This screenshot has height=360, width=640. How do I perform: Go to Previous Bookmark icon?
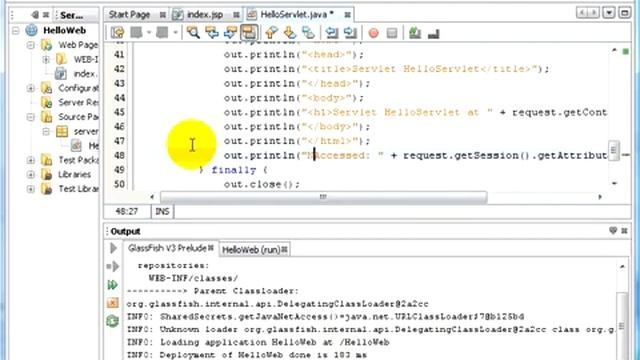pyautogui.click(x=271, y=33)
